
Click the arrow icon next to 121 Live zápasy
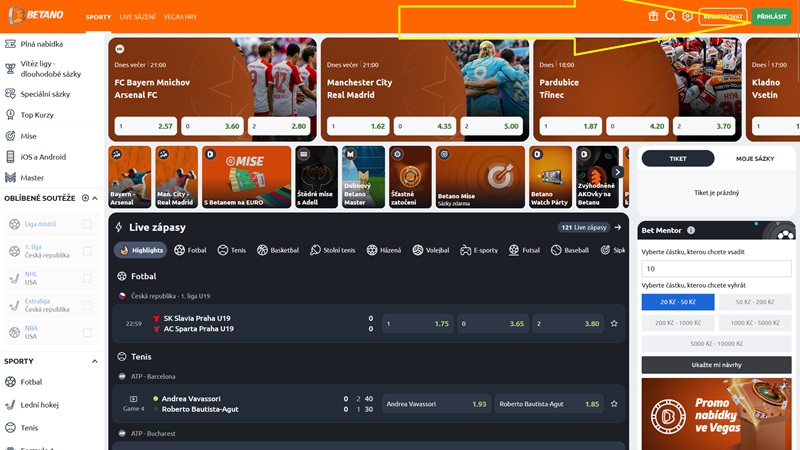tap(618, 227)
